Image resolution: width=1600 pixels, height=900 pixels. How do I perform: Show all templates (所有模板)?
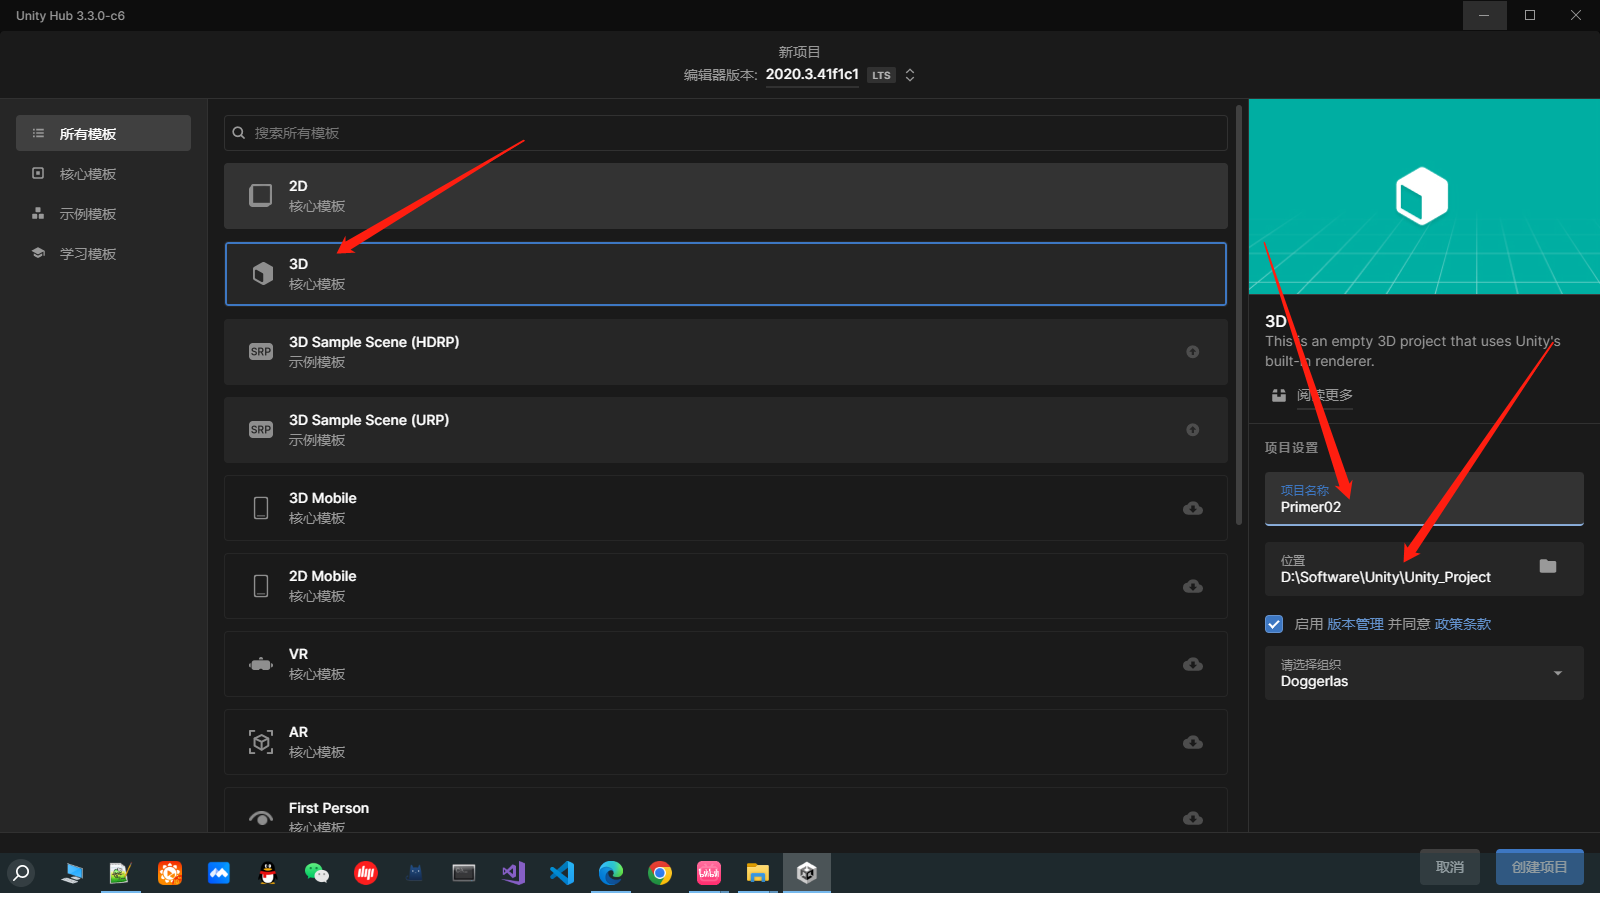[104, 133]
